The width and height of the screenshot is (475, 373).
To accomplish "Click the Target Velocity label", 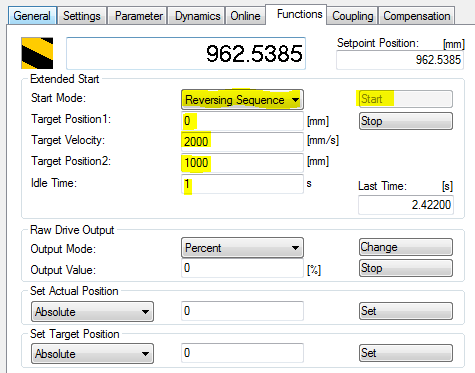I will click(68, 140).
